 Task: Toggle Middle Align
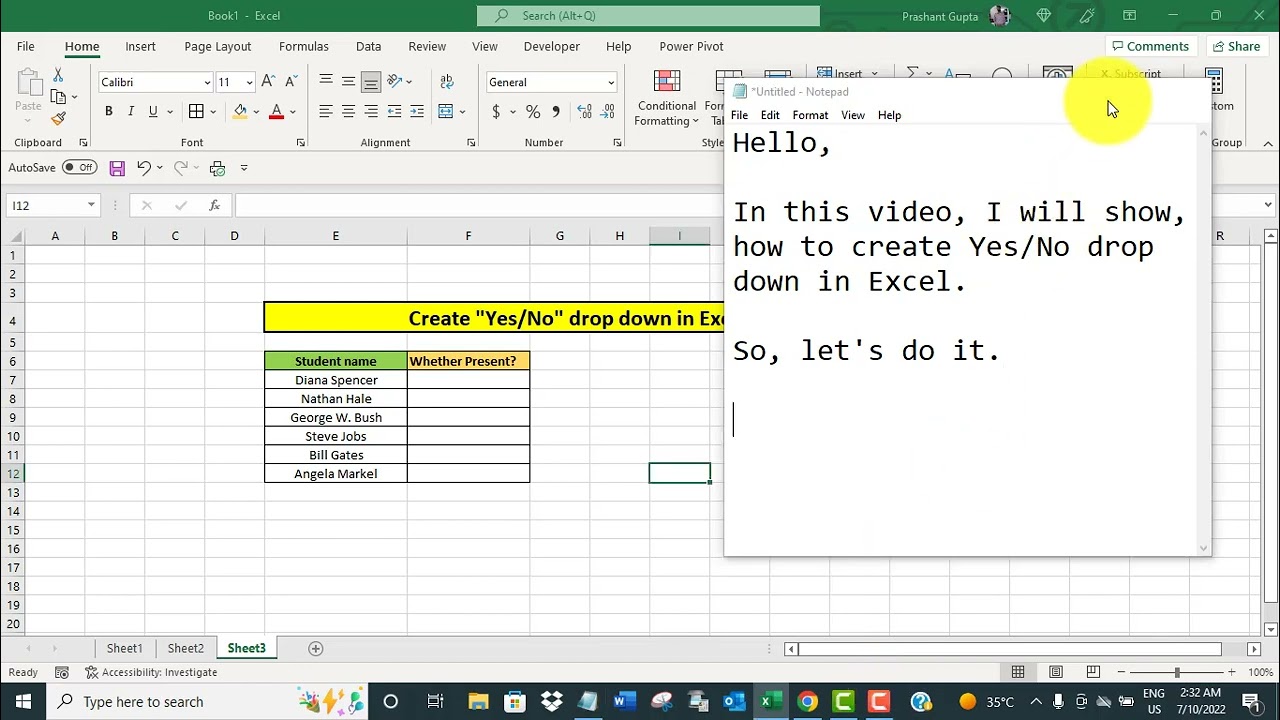pos(348,81)
